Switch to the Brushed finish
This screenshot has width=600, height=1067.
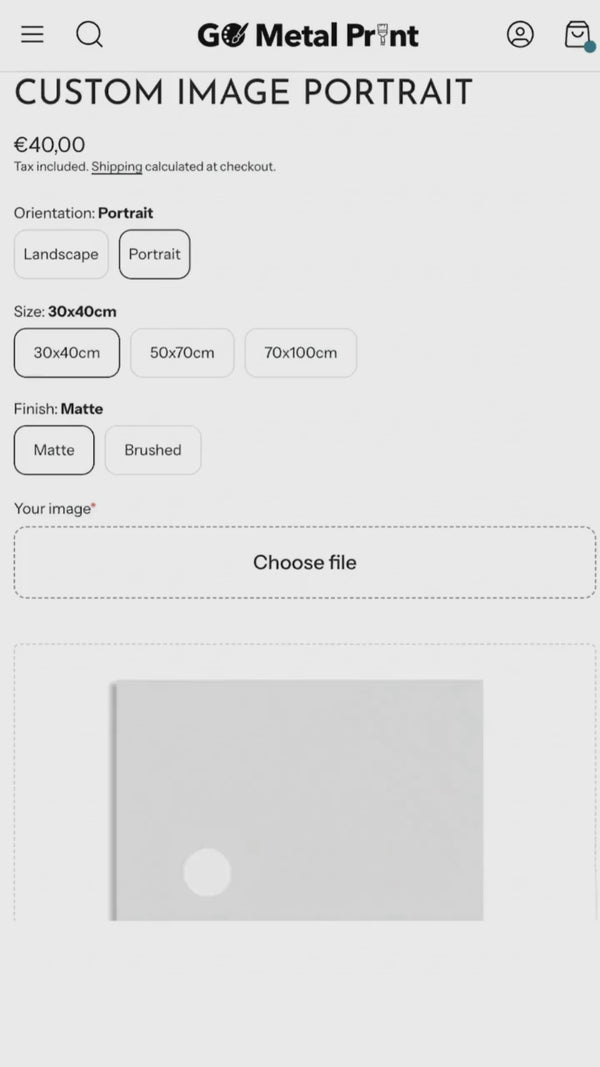tap(153, 450)
